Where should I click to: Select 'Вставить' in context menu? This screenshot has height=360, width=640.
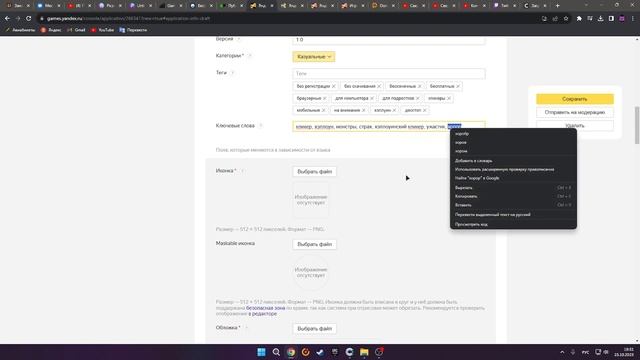(513, 205)
